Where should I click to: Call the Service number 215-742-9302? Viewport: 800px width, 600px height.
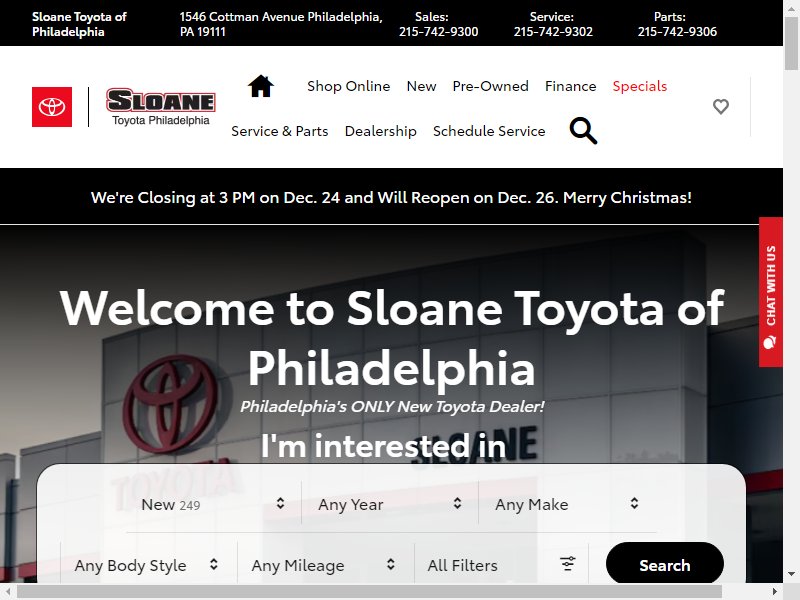click(553, 32)
